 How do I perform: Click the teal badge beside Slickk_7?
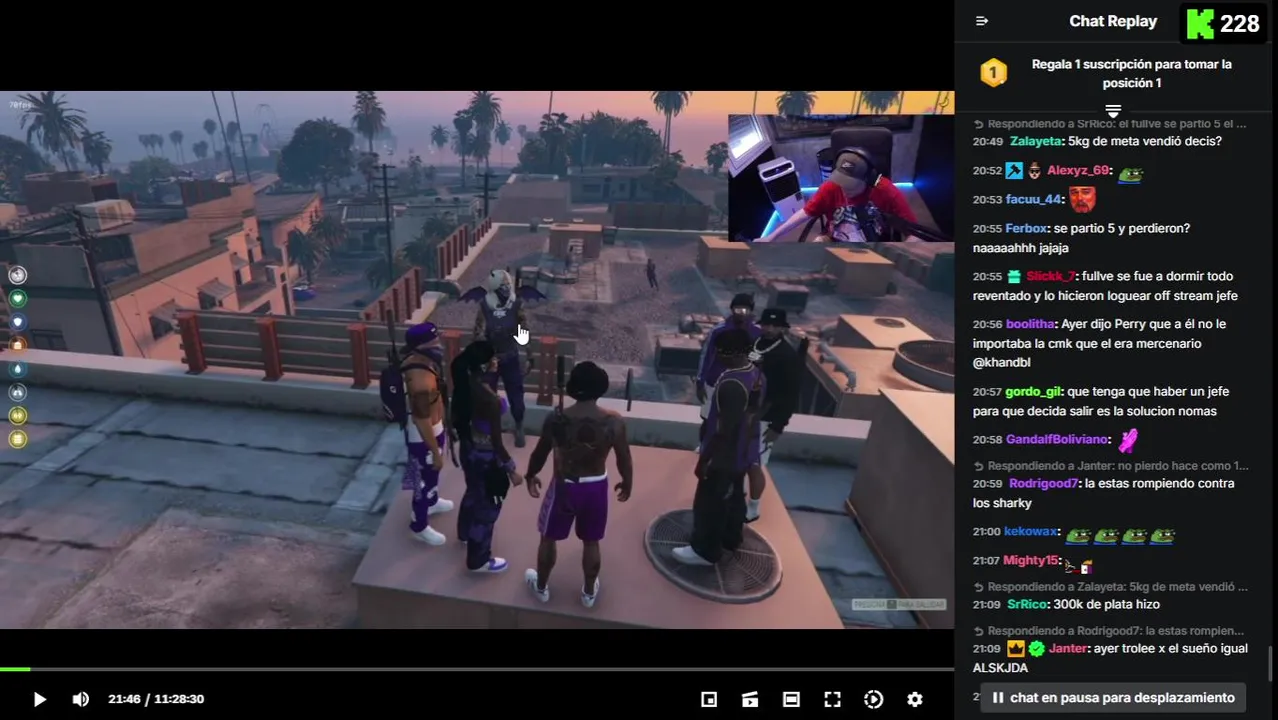1014,277
